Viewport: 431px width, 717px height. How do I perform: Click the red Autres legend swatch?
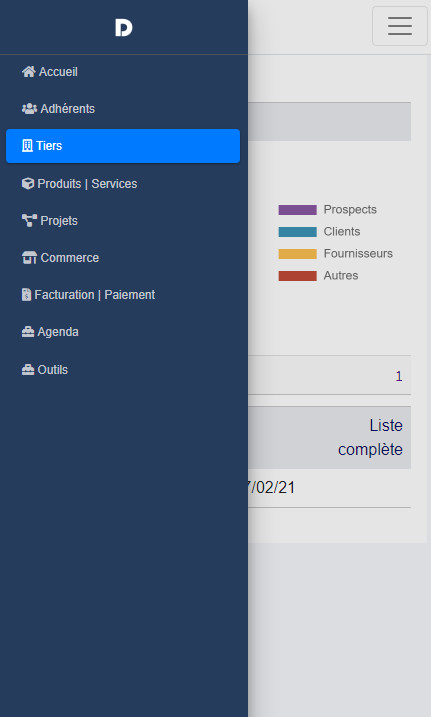[298, 276]
